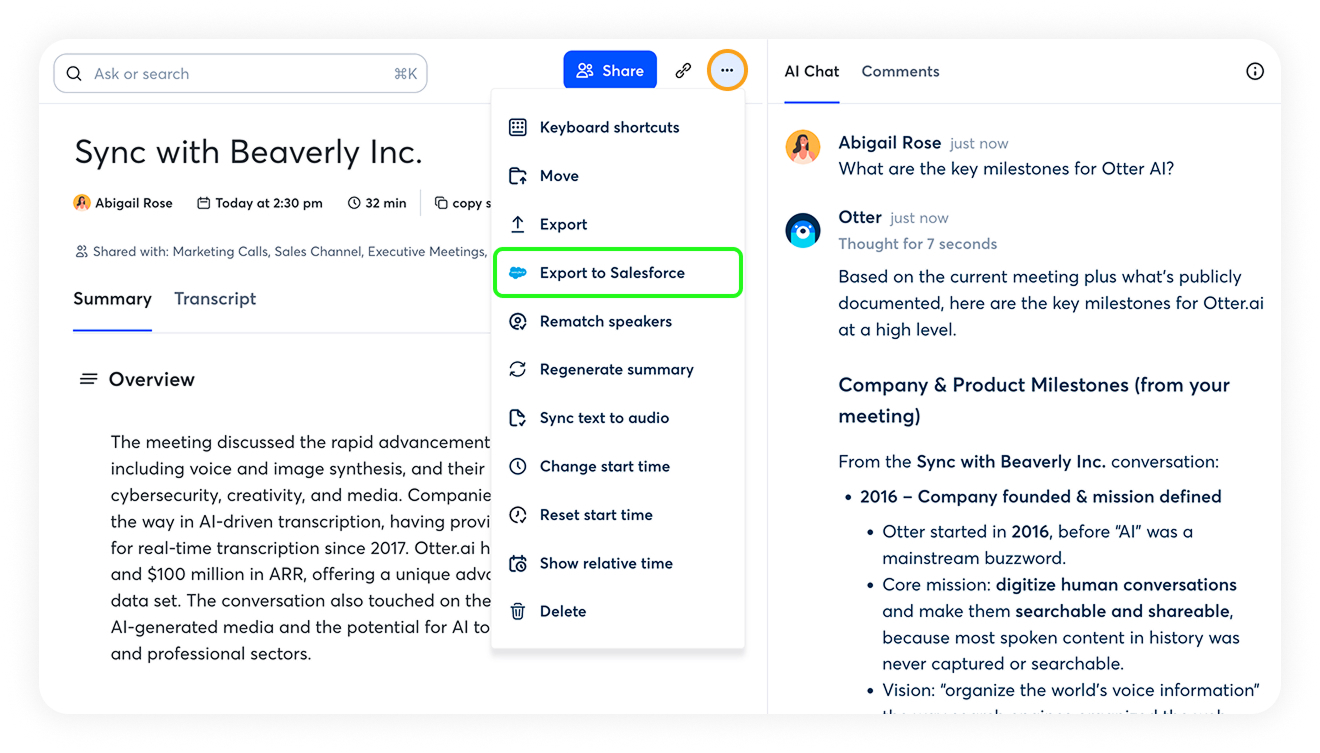Select Export to Salesforce option
The height and width of the screenshot is (753, 1320).
pos(612,273)
